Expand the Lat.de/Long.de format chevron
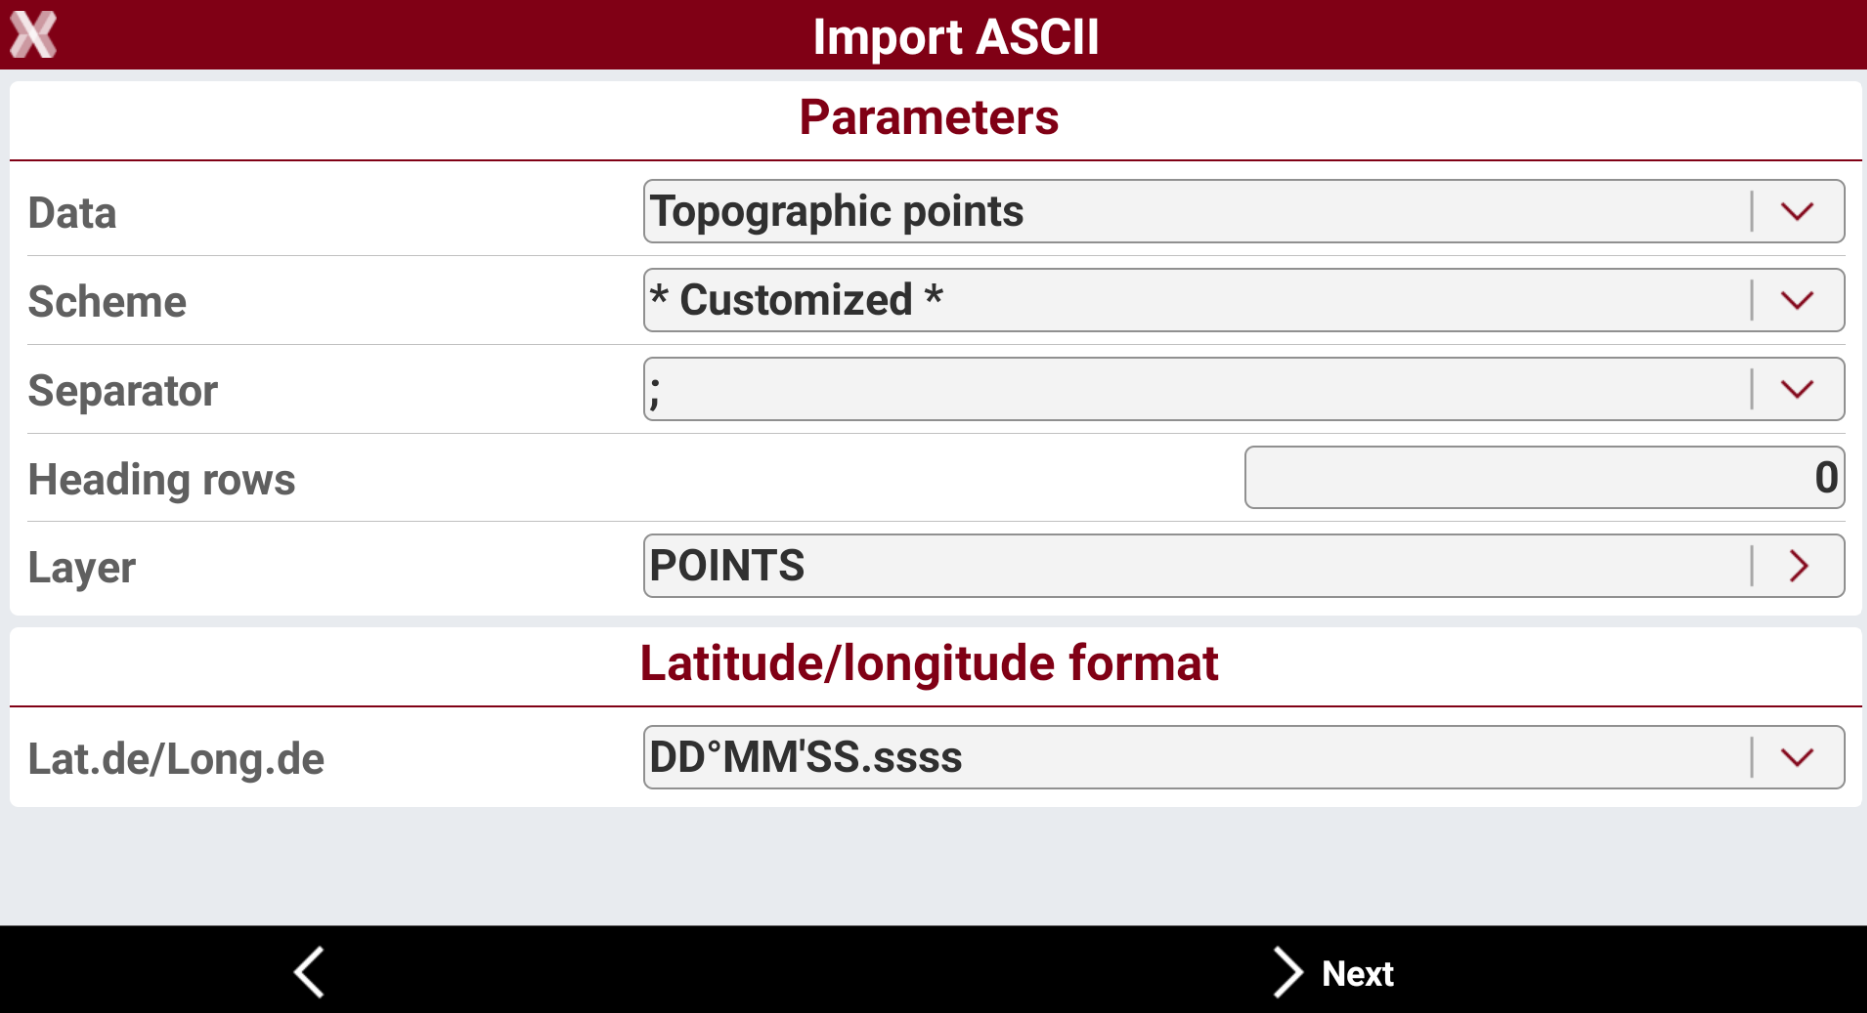 (1797, 757)
